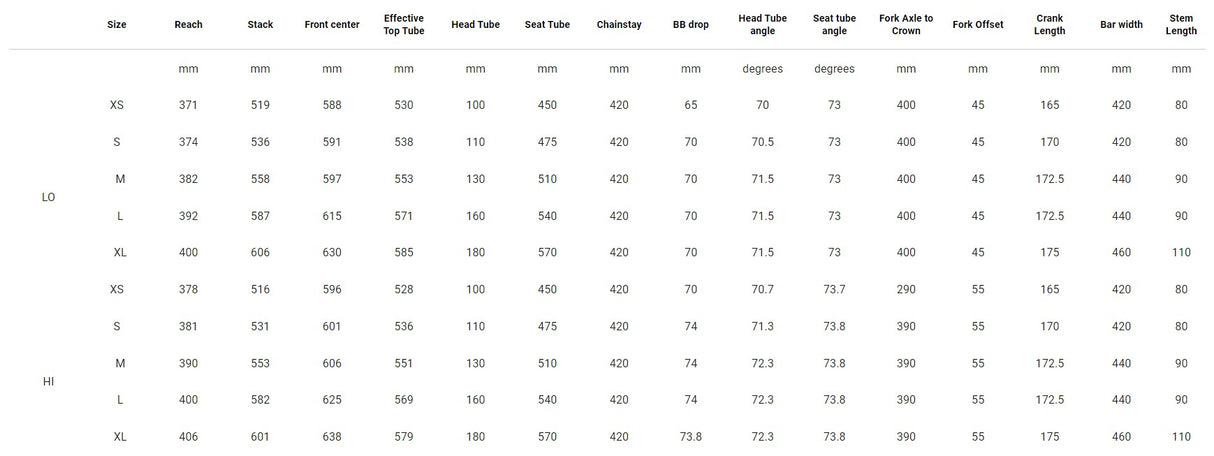Click the Stem Length column header
1214x456 pixels.
(1181, 25)
